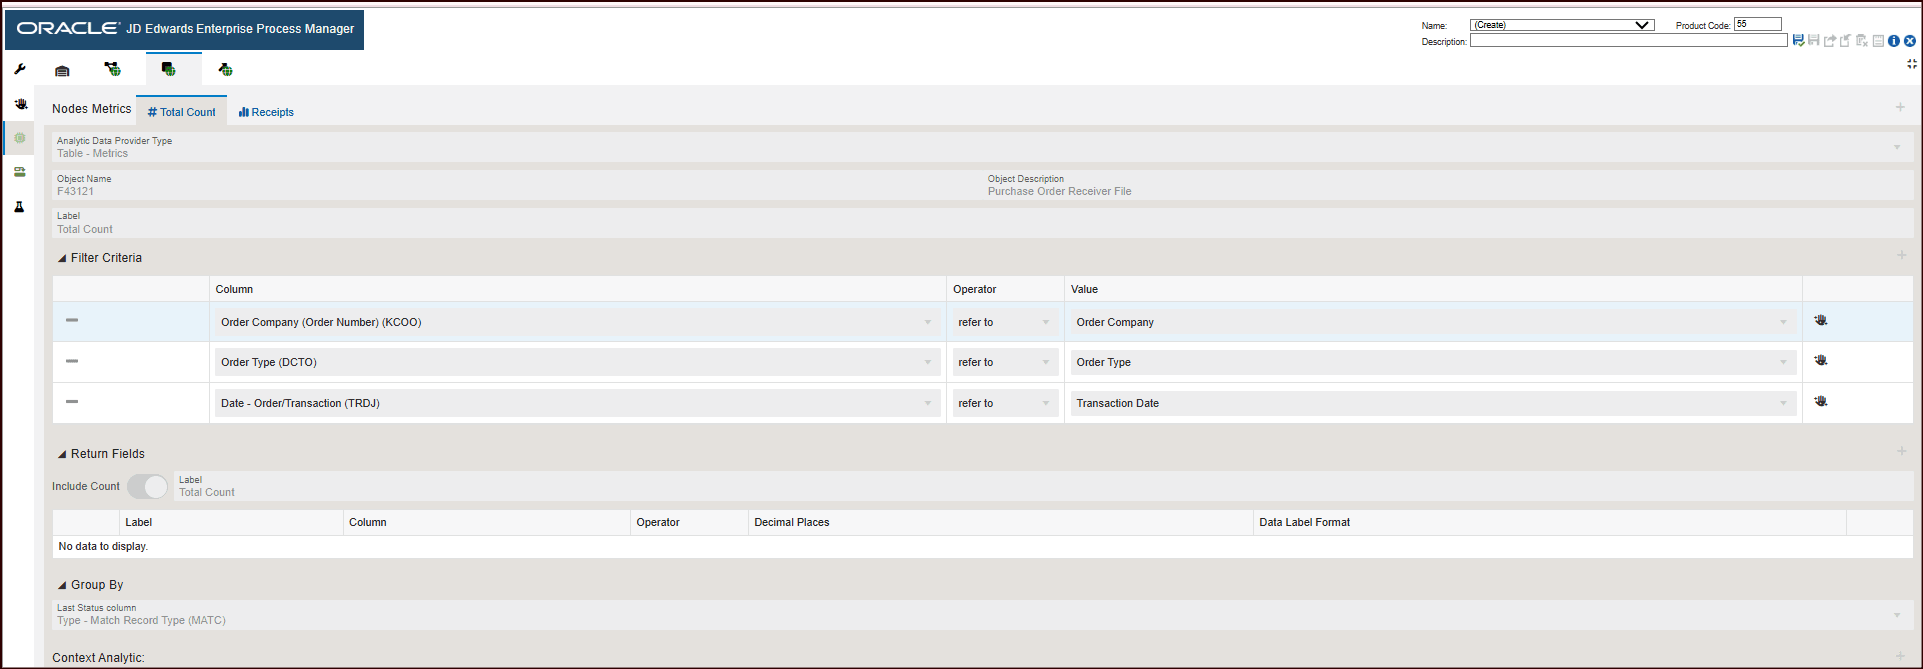Add a filter row with Filter Criteria plus

(x=1902, y=255)
